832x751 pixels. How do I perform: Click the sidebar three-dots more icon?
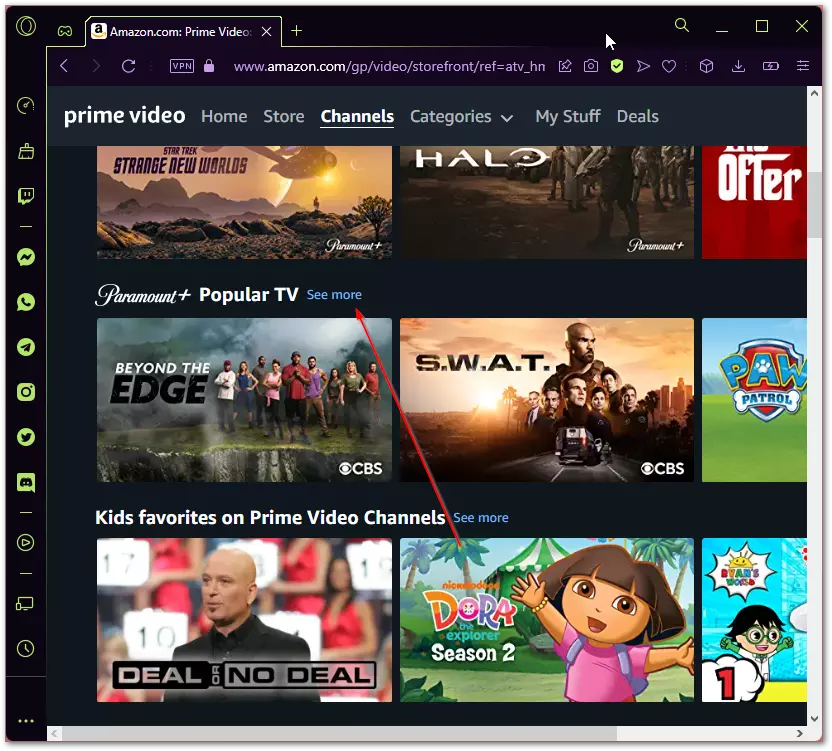click(26, 721)
